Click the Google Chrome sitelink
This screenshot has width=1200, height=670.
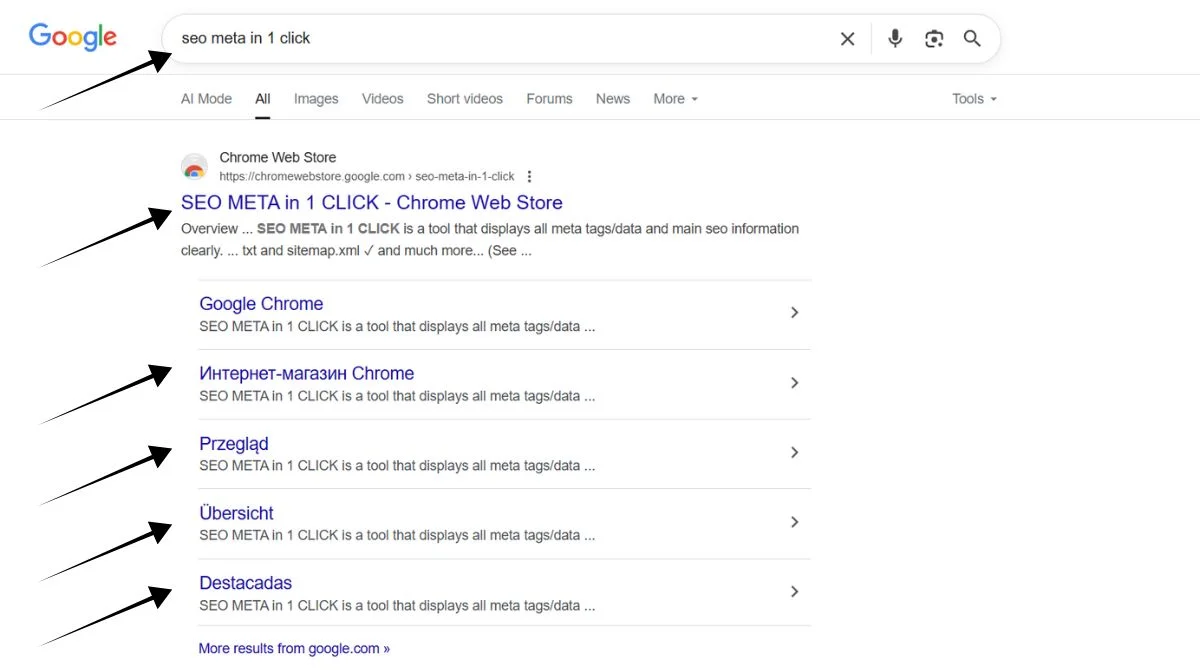coord(261,304)
